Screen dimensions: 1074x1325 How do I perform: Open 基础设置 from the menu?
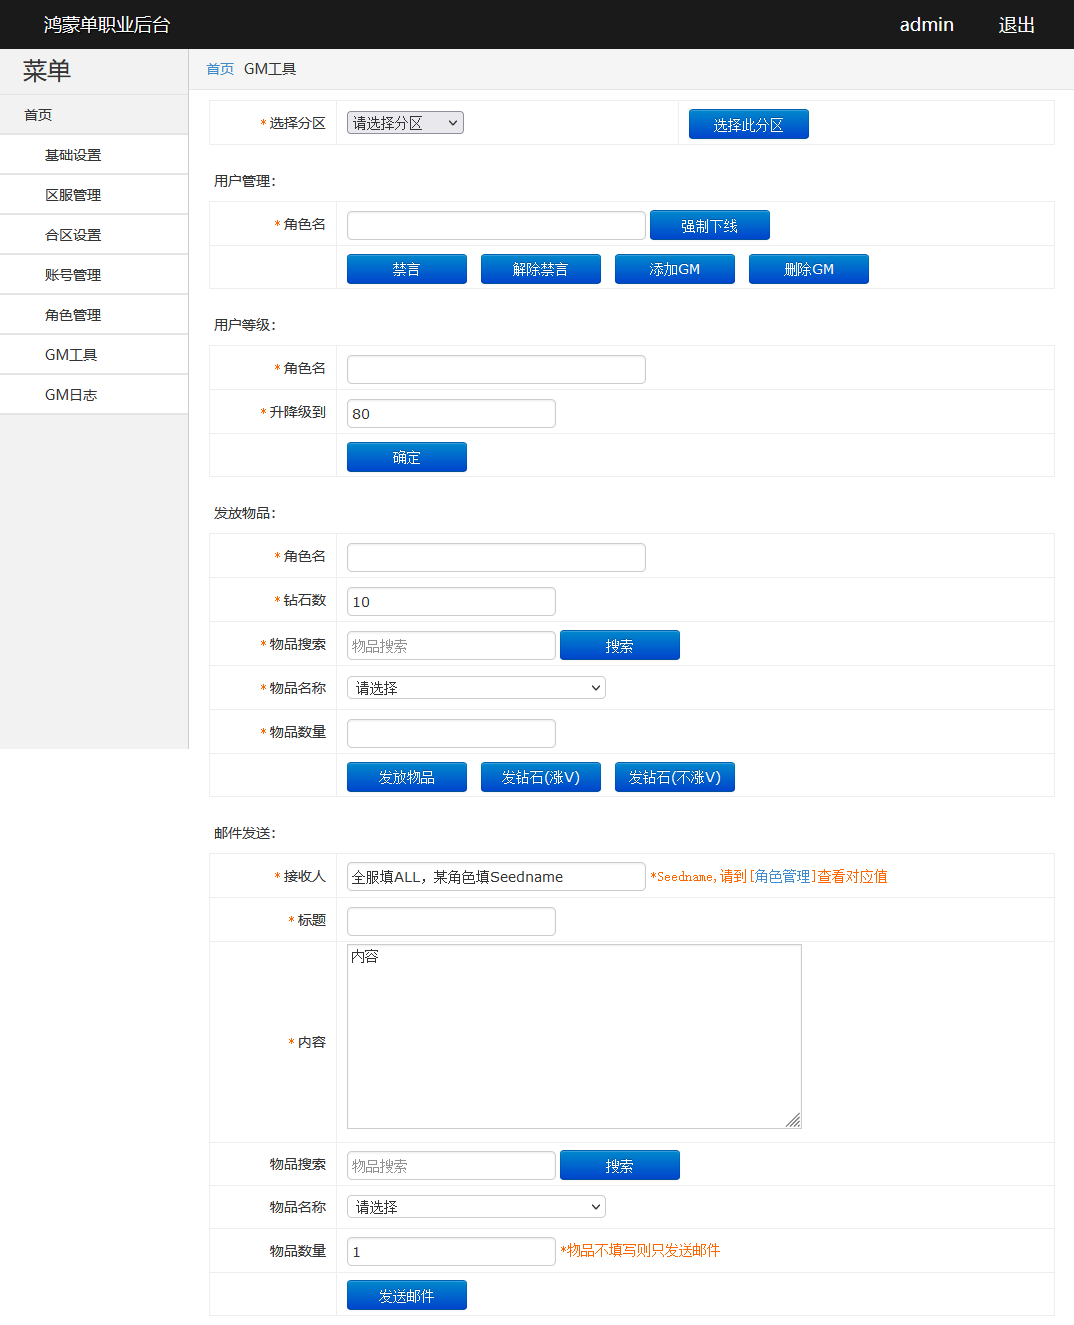click(x=72, y=154)
